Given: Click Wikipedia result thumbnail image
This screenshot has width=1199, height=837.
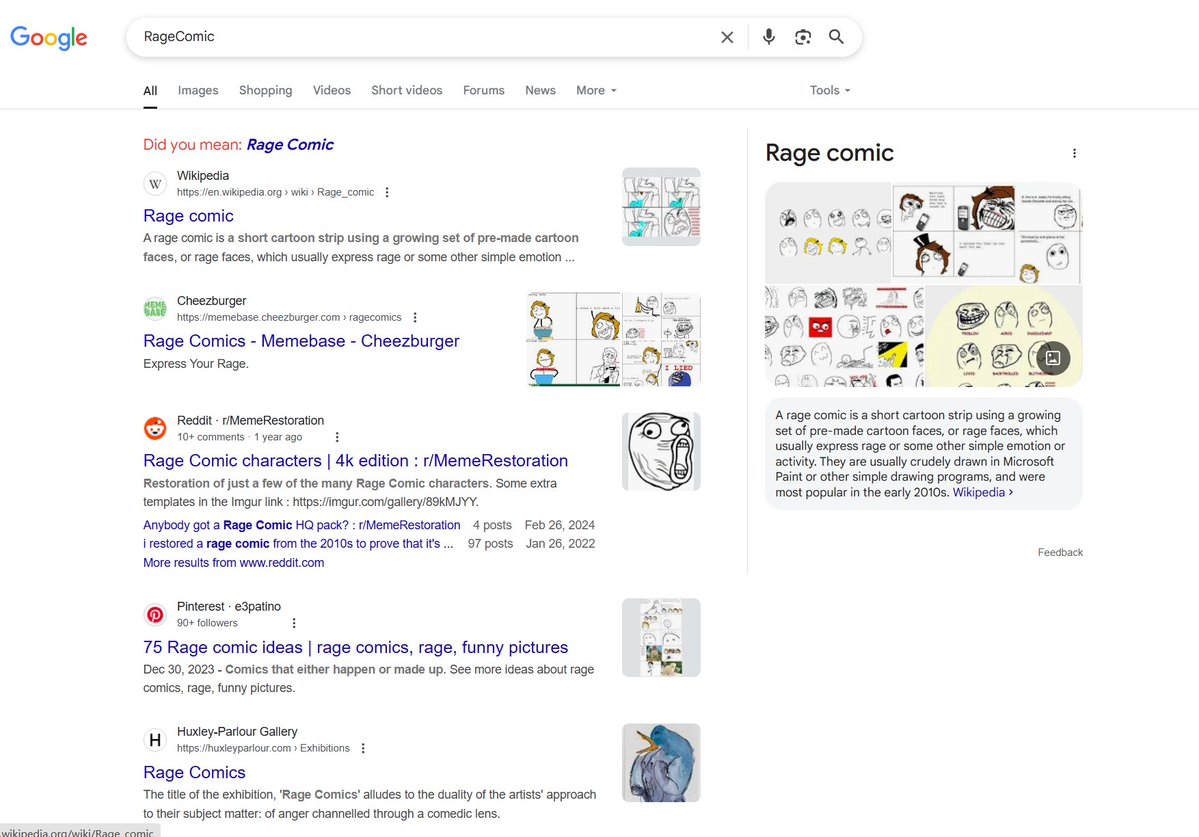Looking at the screenshot, I should click(x=661, y=206).
